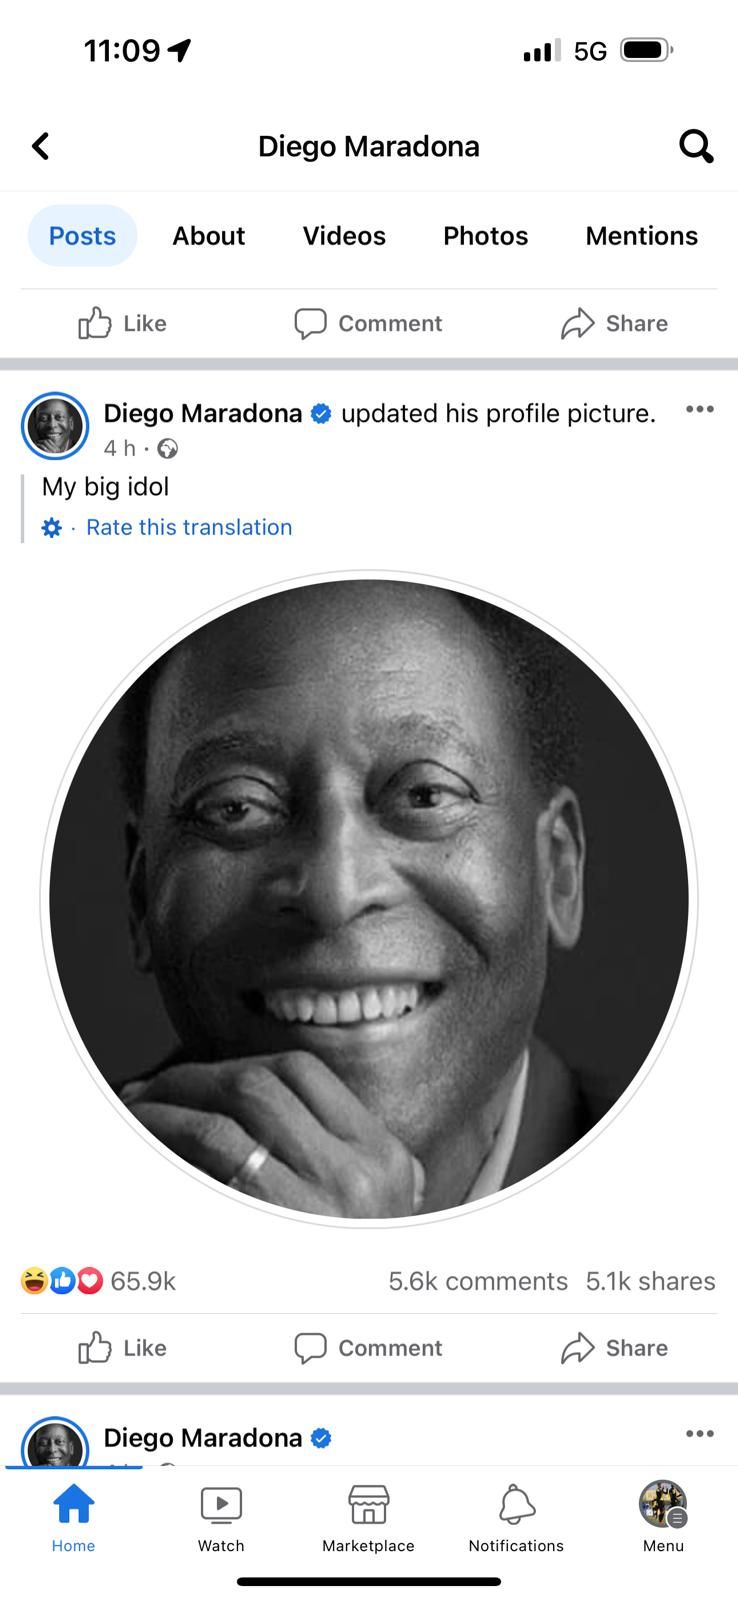Tap the back arrow icon
The image size is (738, 1600).
(40, 146)
